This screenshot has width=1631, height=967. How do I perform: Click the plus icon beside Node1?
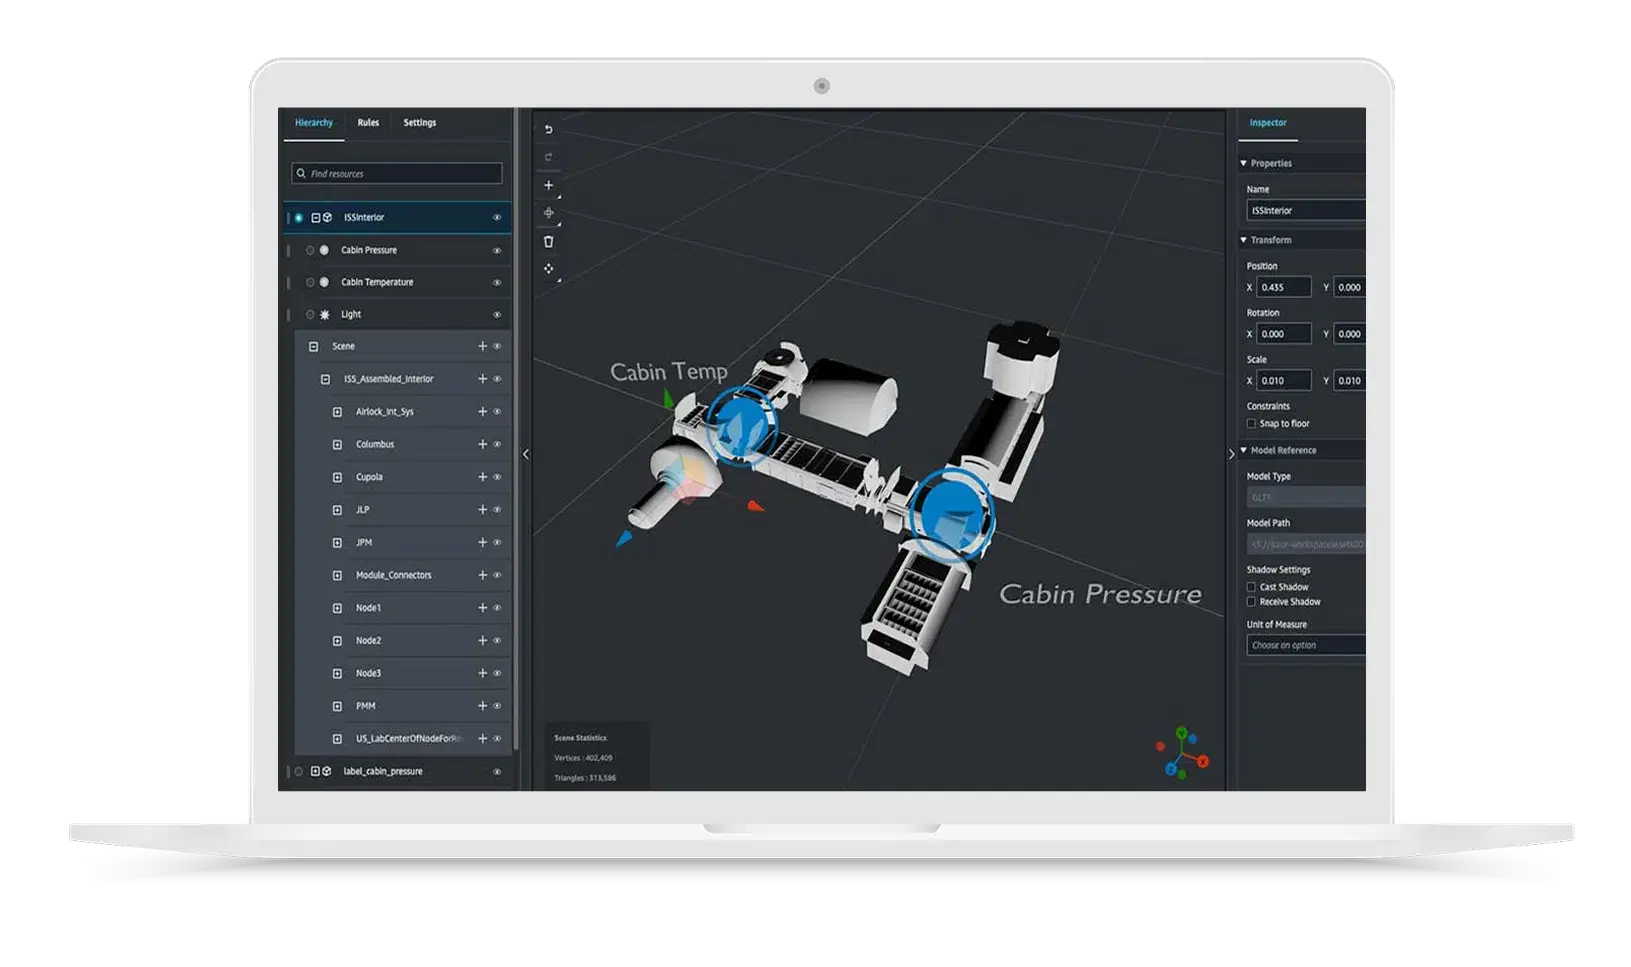point(482,608)
